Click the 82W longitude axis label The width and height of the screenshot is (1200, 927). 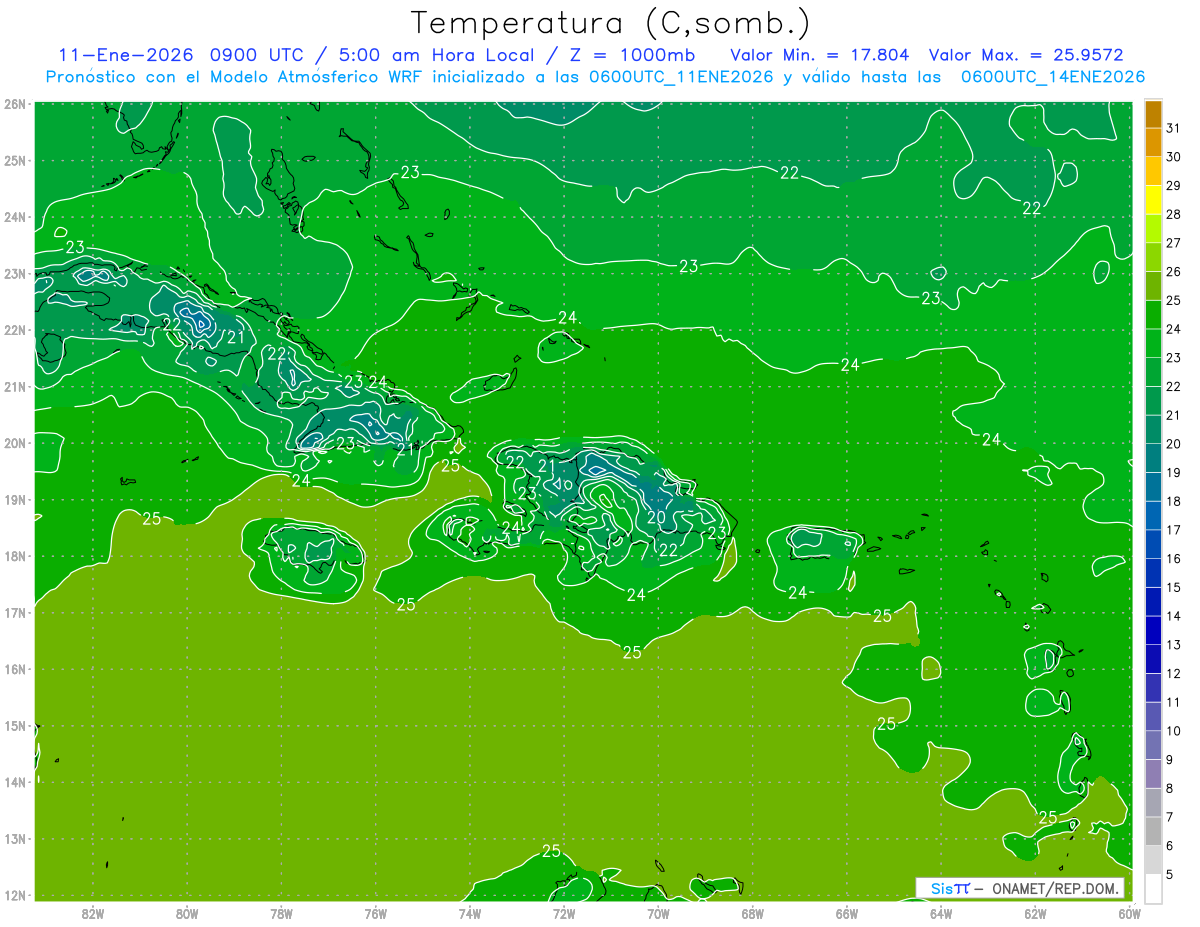click(93, 912)
